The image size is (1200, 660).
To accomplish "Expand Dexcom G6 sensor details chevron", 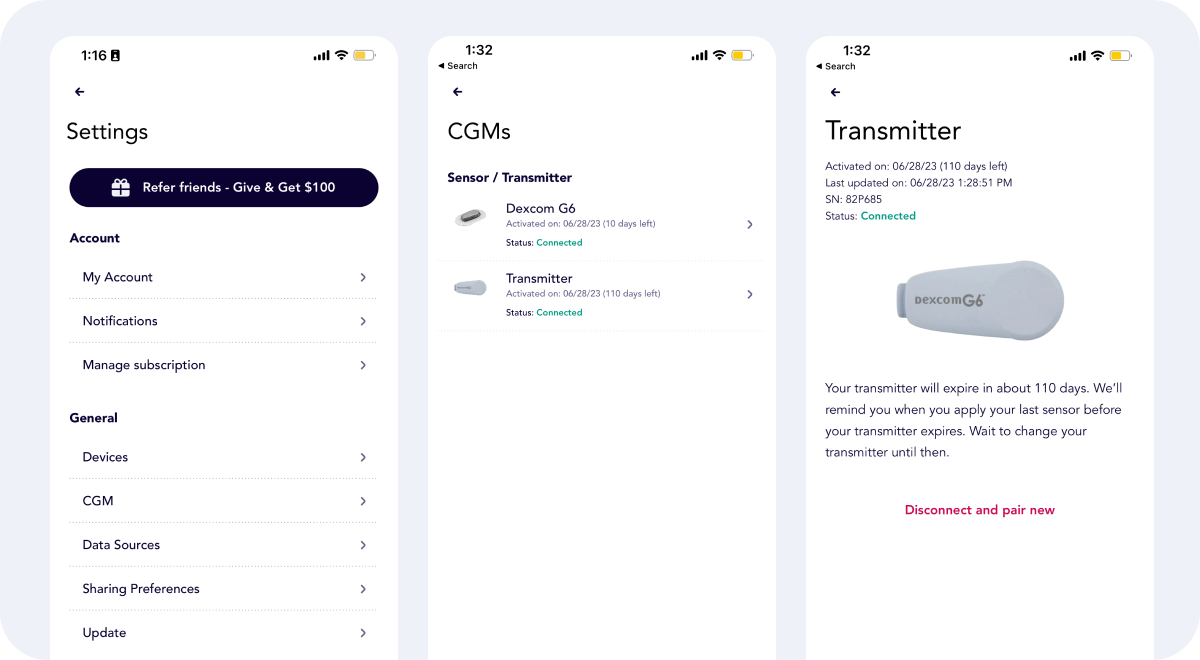I will tap(750, 225).
